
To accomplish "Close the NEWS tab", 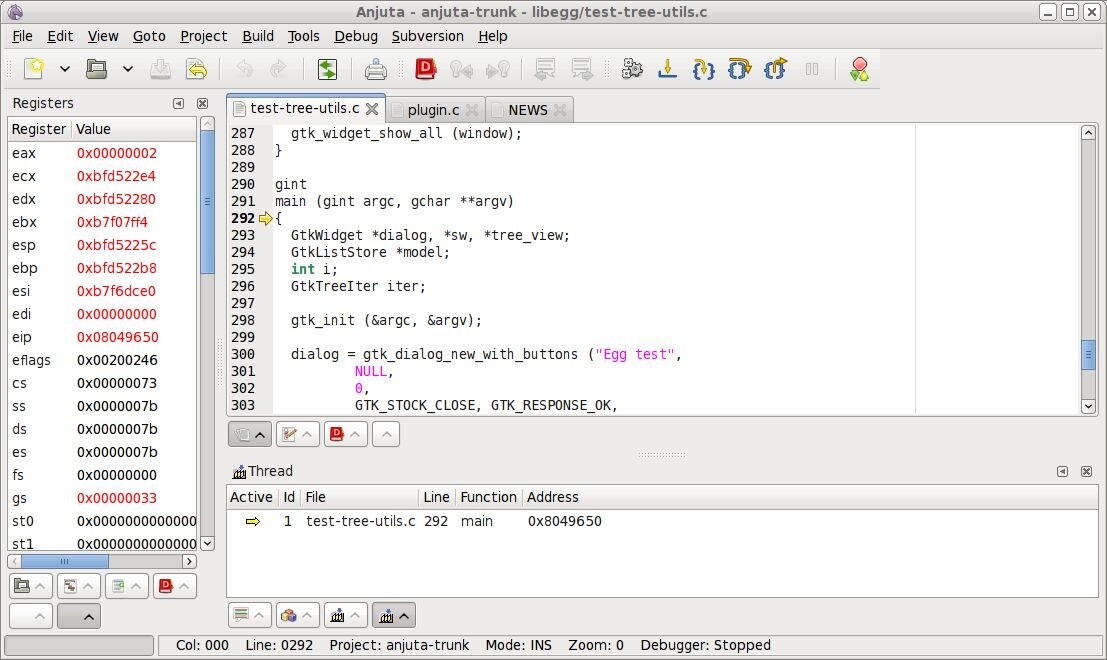I will tap(560, 110).
